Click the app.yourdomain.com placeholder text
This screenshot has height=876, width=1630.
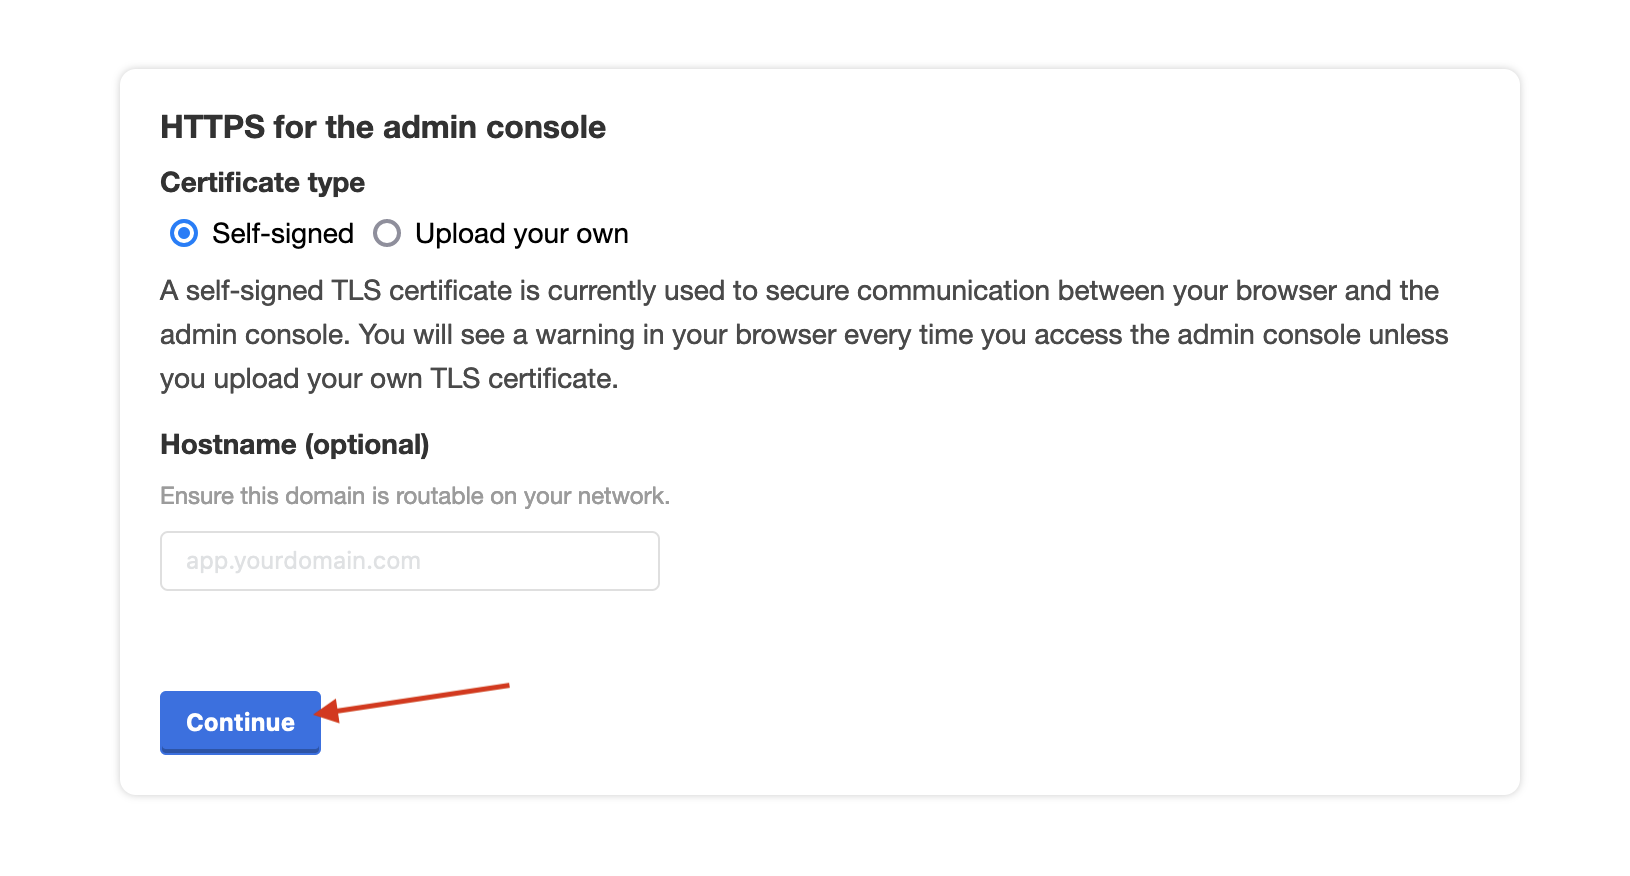click(x=303, y=561)
